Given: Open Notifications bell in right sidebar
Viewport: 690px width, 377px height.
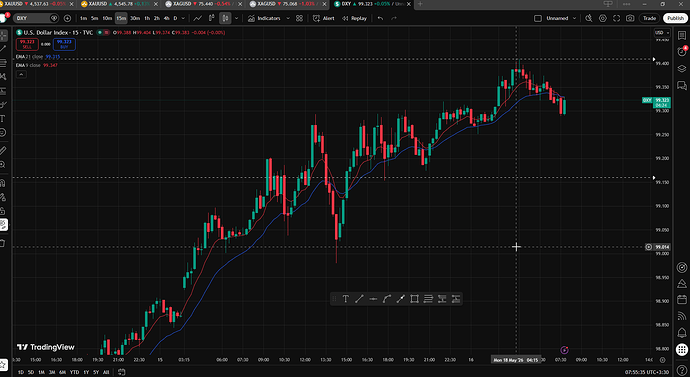Looking at the screenshot, I should tap(682, 333).
